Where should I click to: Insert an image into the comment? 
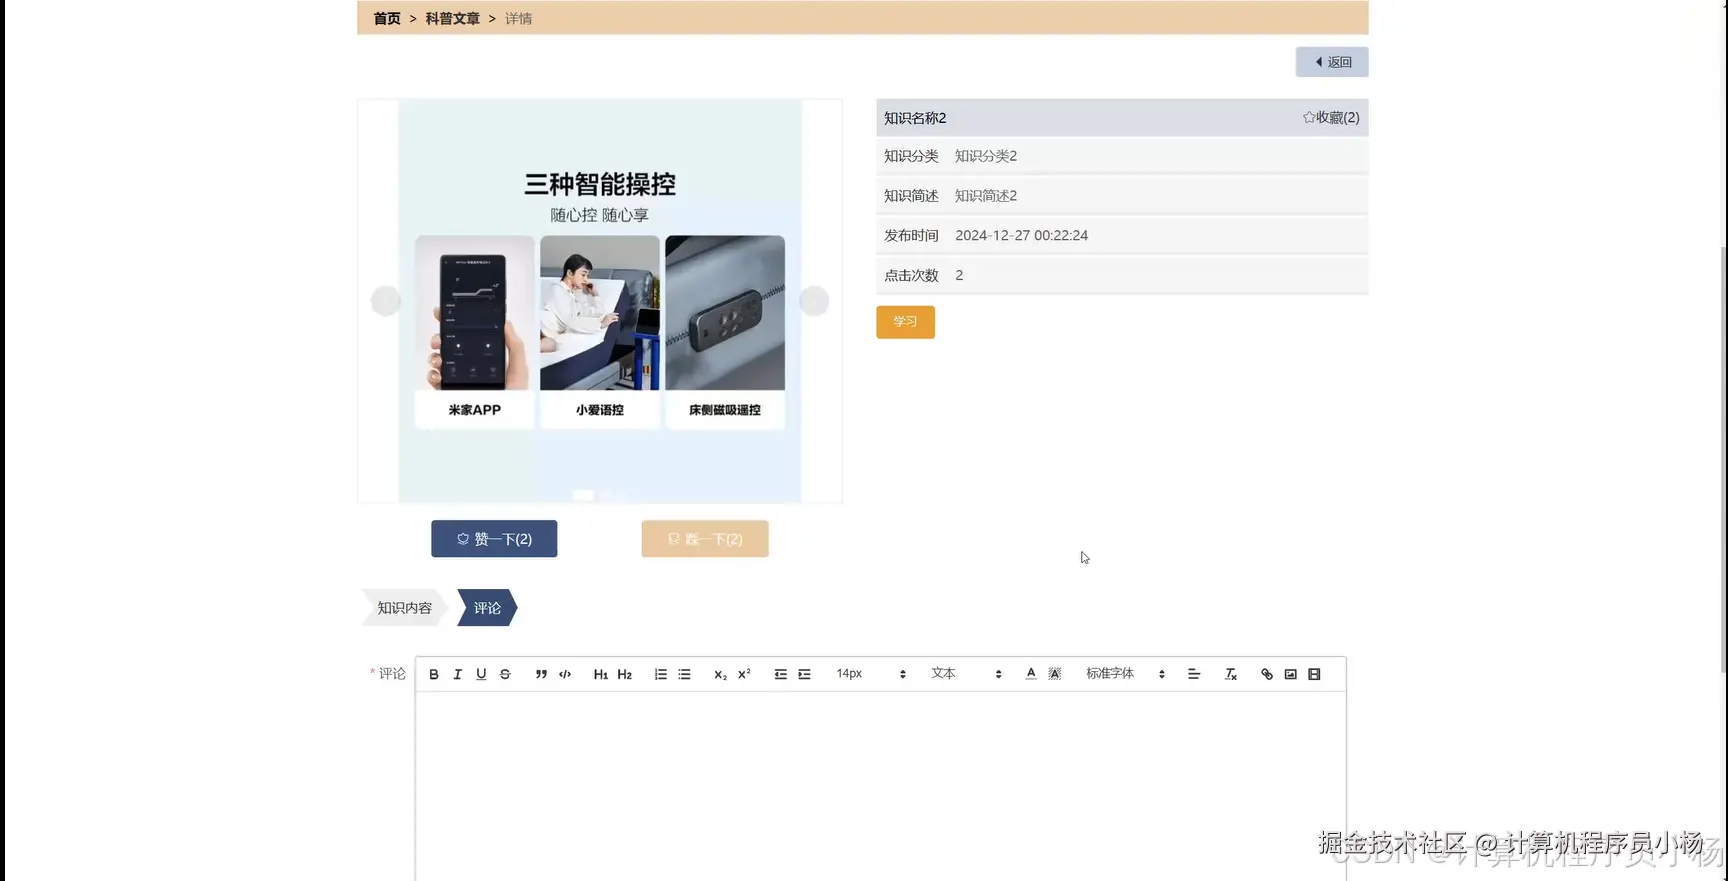click(1291, 674)
